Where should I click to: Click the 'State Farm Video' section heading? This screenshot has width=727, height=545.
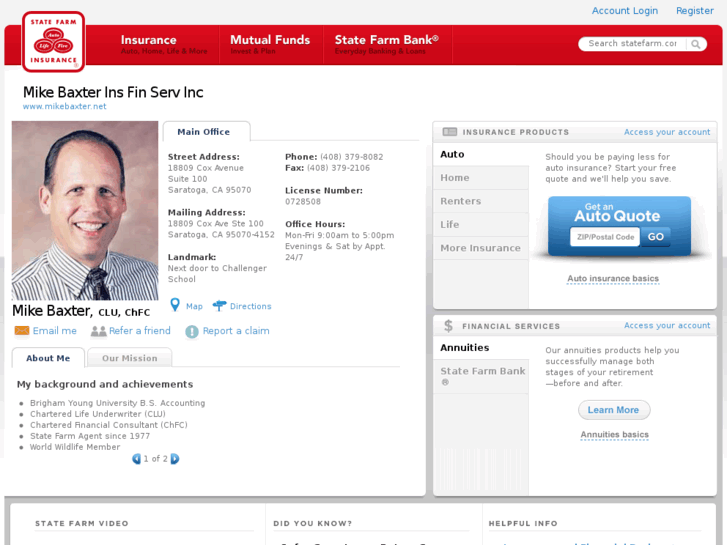tap(82, 523)
